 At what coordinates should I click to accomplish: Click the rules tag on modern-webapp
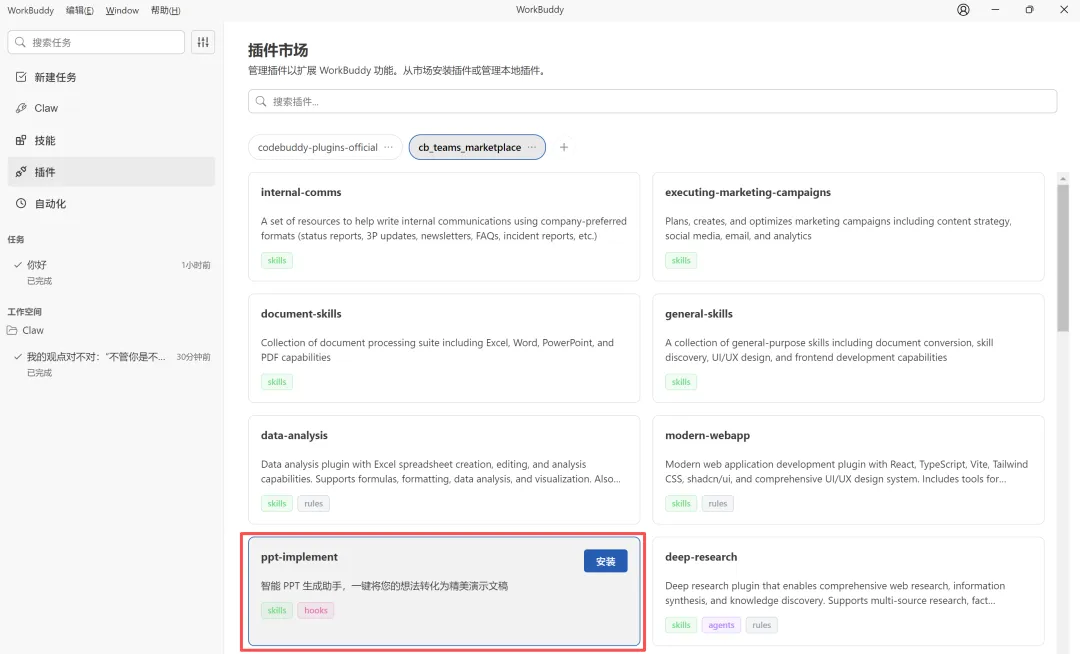point(718,503)
